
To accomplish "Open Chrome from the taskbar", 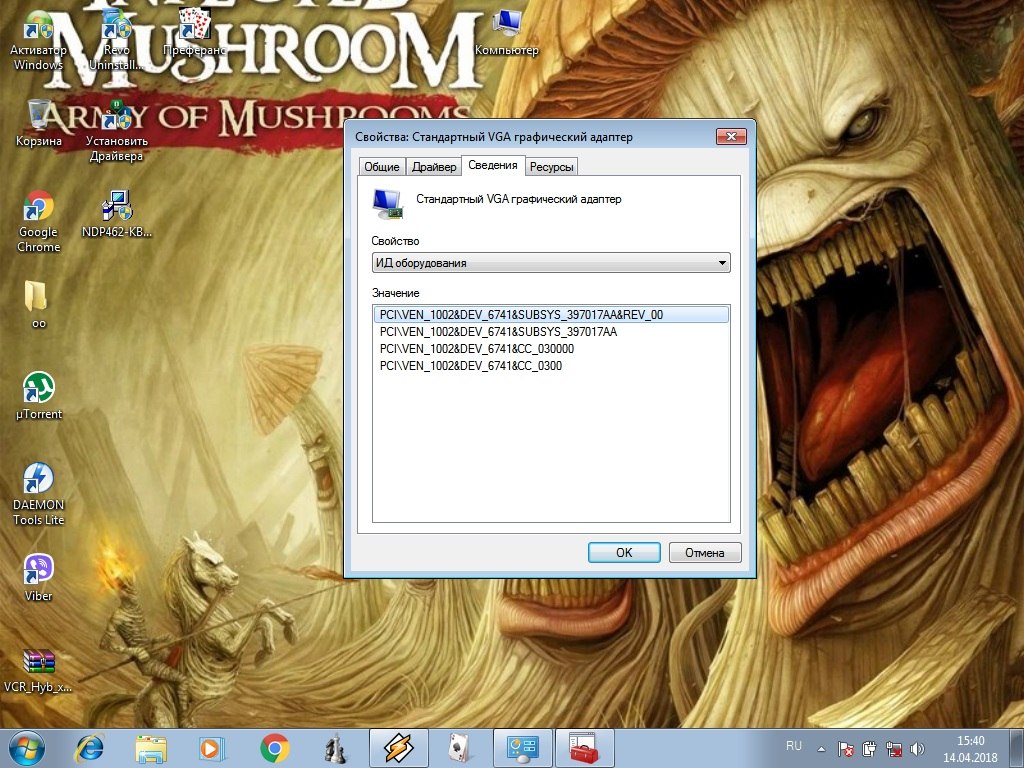I will [x=275, y=748].
